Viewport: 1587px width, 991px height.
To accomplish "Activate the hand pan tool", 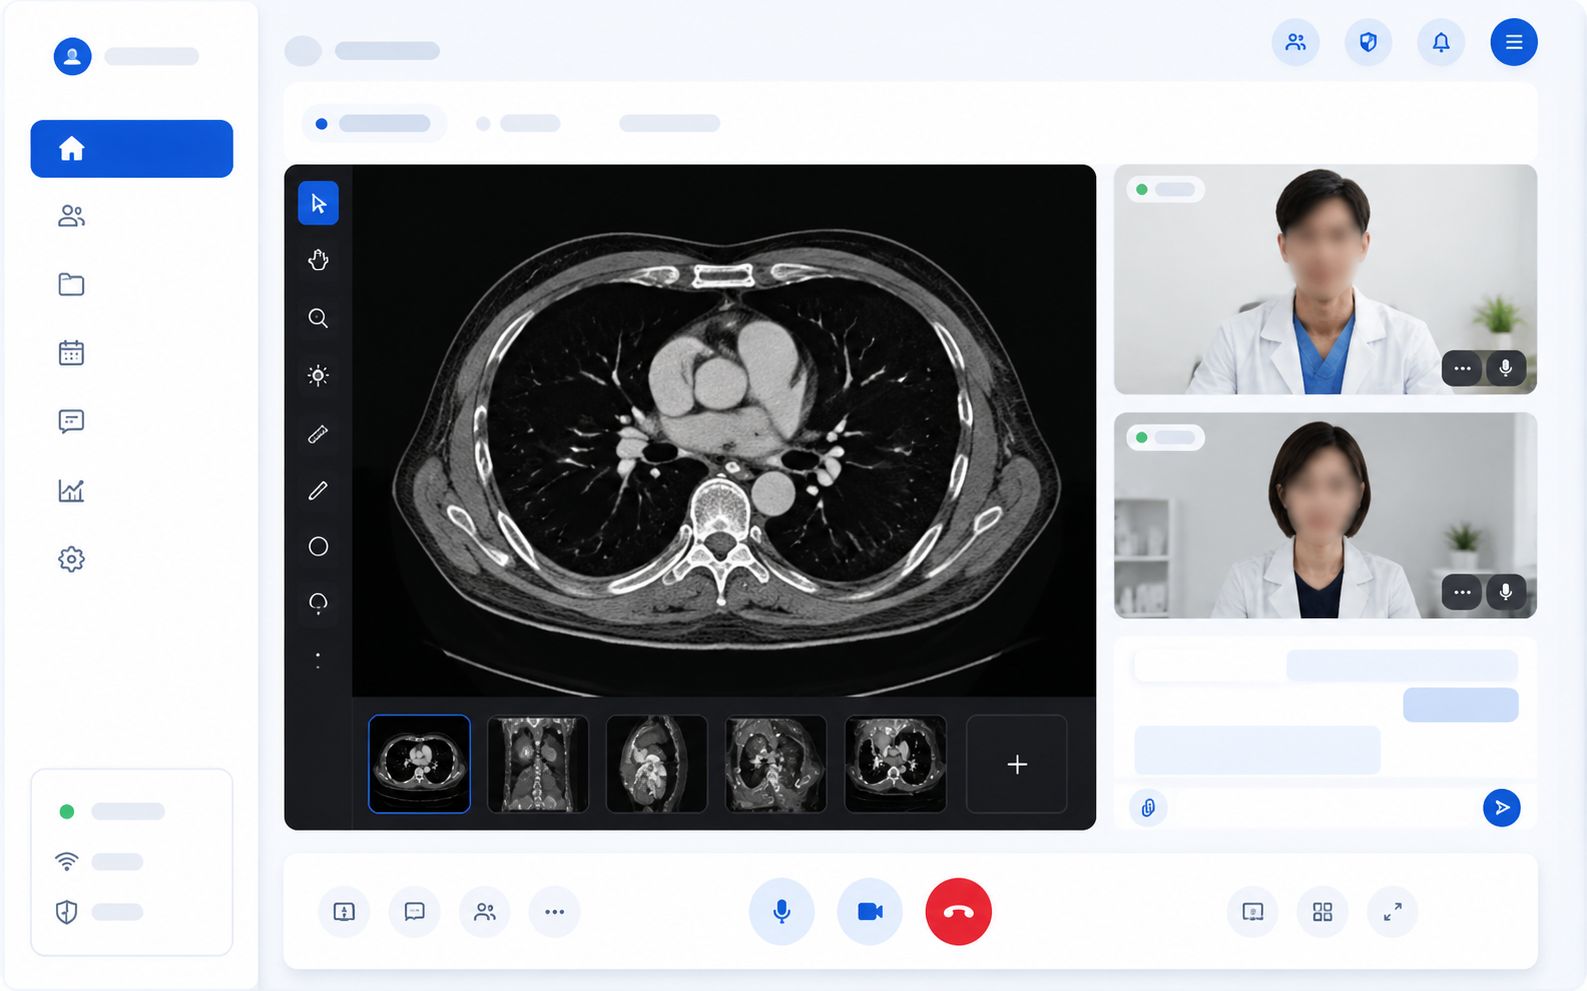I will point(318,261).
